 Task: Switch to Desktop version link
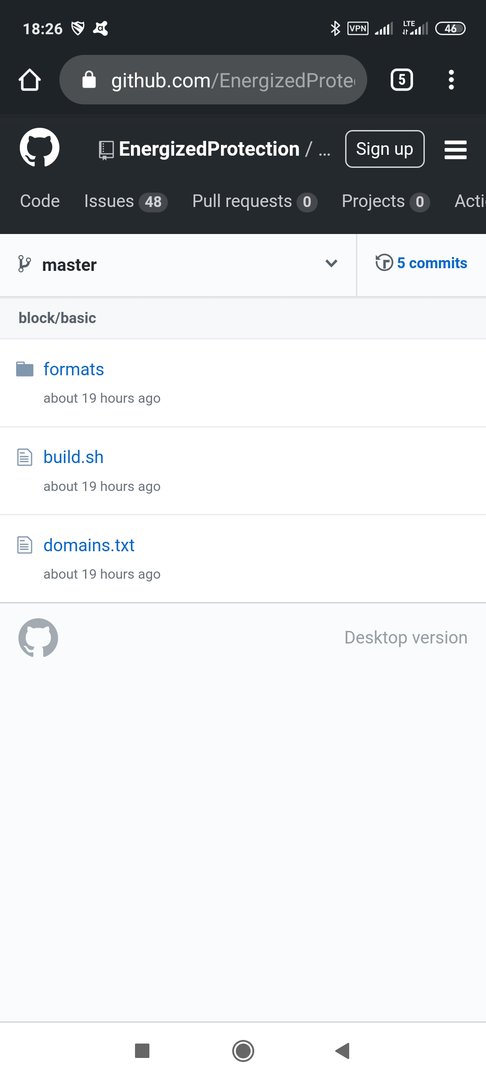tap(405, 637)
